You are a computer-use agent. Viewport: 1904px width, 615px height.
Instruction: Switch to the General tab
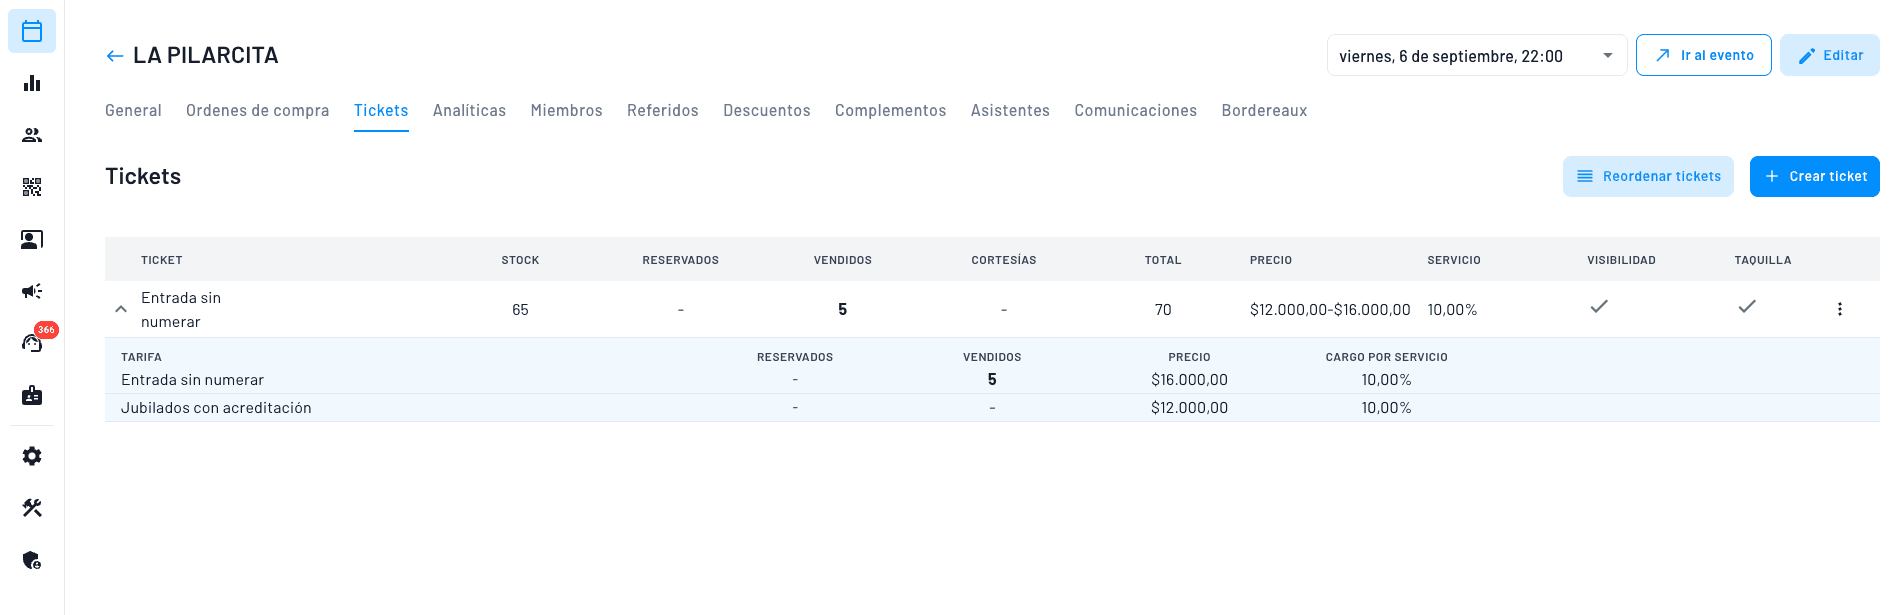click(133, 111)
